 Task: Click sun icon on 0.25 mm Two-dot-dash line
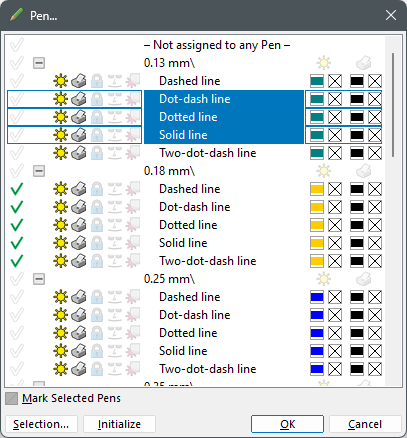click(x=61, y=369)
